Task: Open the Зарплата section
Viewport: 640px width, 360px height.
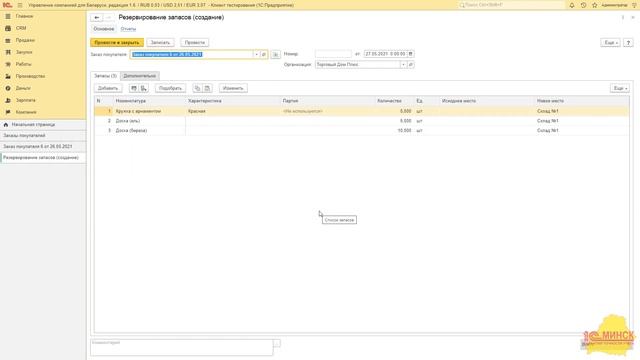Action: coord(25,100)
